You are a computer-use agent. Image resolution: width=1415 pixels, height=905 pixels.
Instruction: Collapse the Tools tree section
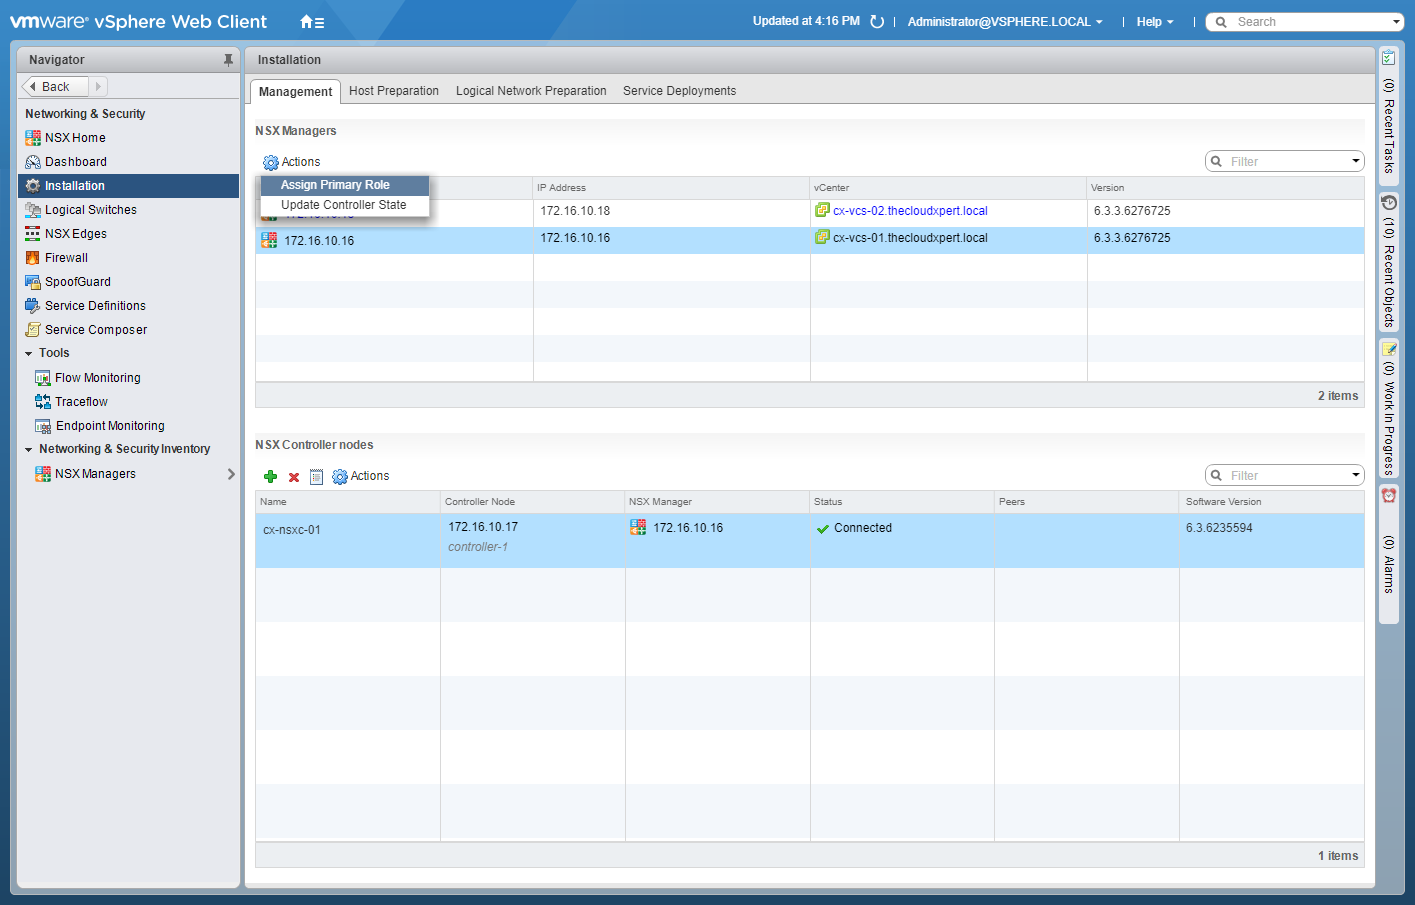[x=29, y=354]
